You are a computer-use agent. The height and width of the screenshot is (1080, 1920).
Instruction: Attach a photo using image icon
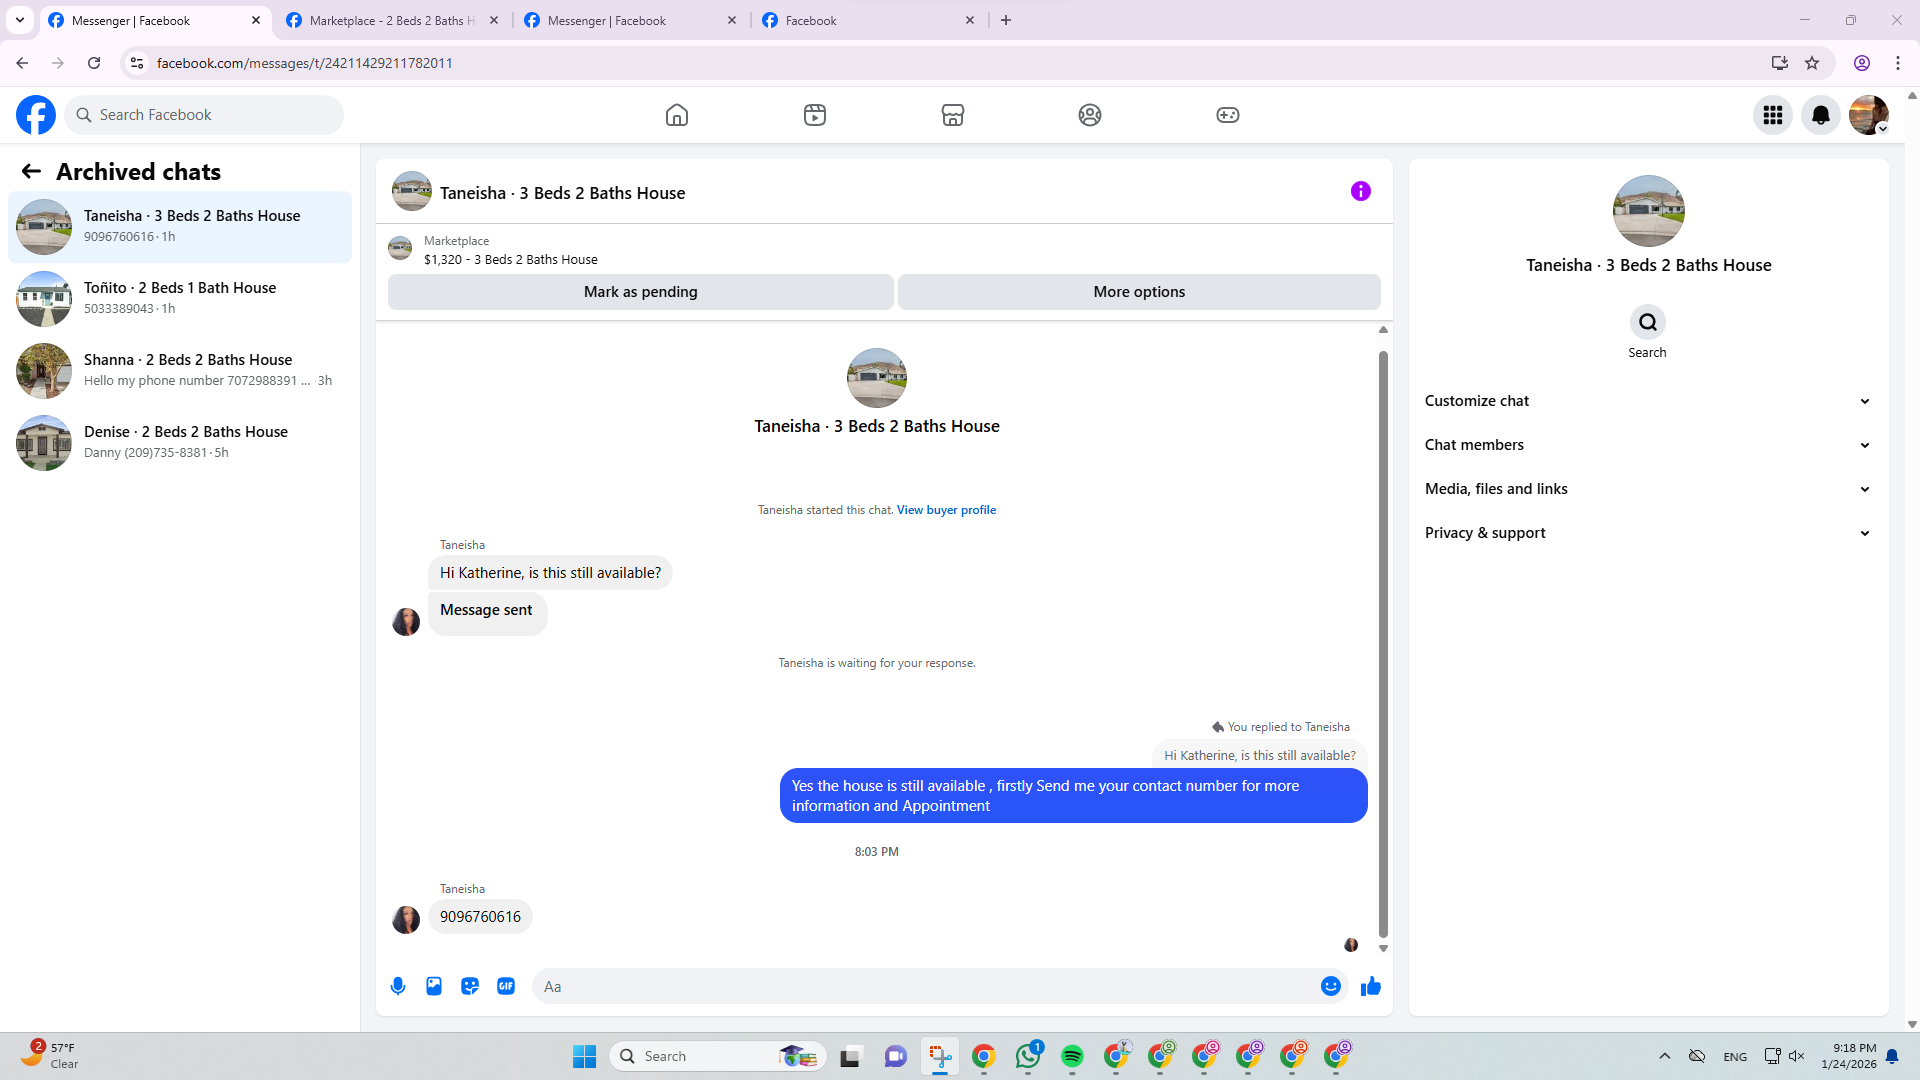[434, 986]
